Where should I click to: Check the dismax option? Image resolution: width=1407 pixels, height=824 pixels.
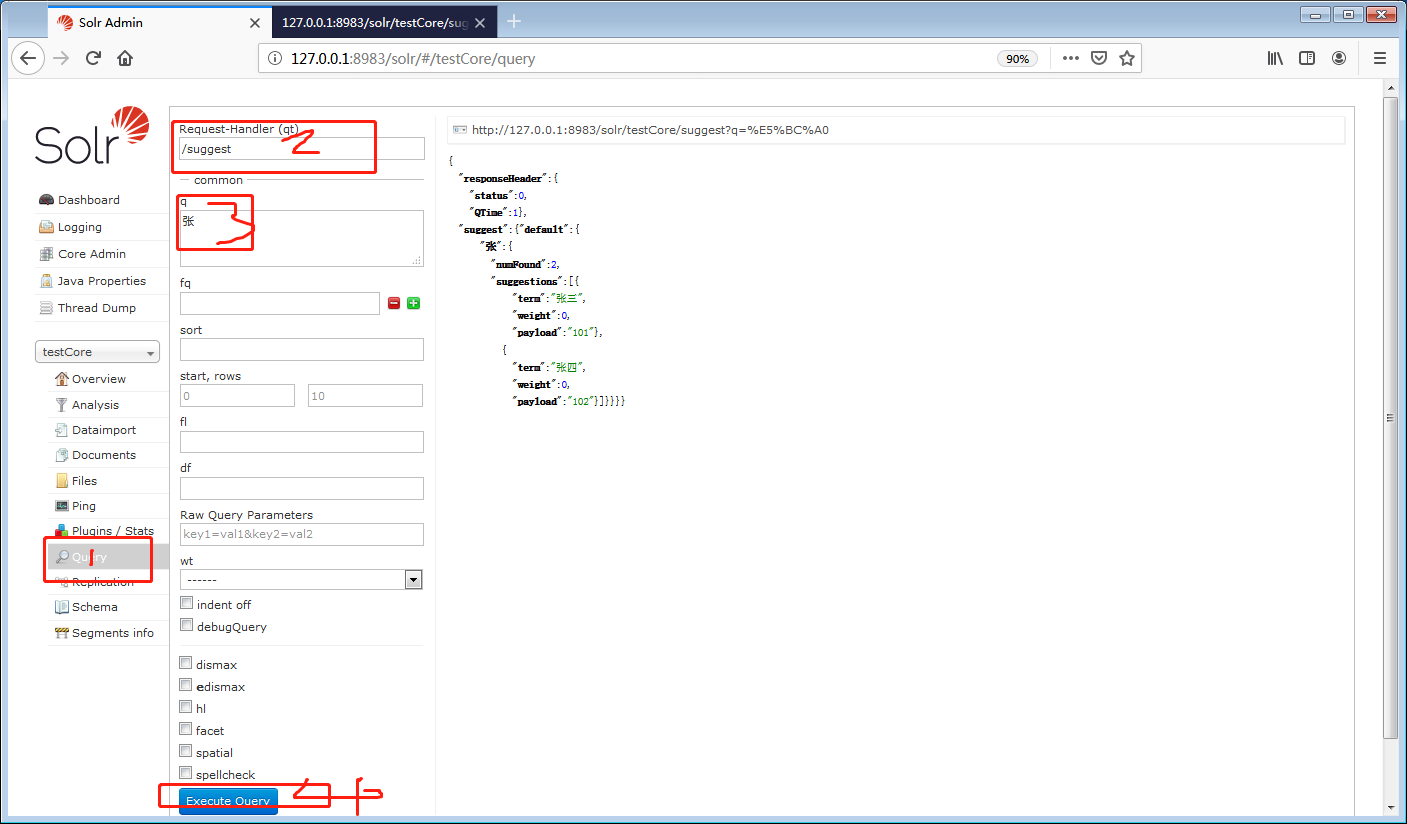186,663
